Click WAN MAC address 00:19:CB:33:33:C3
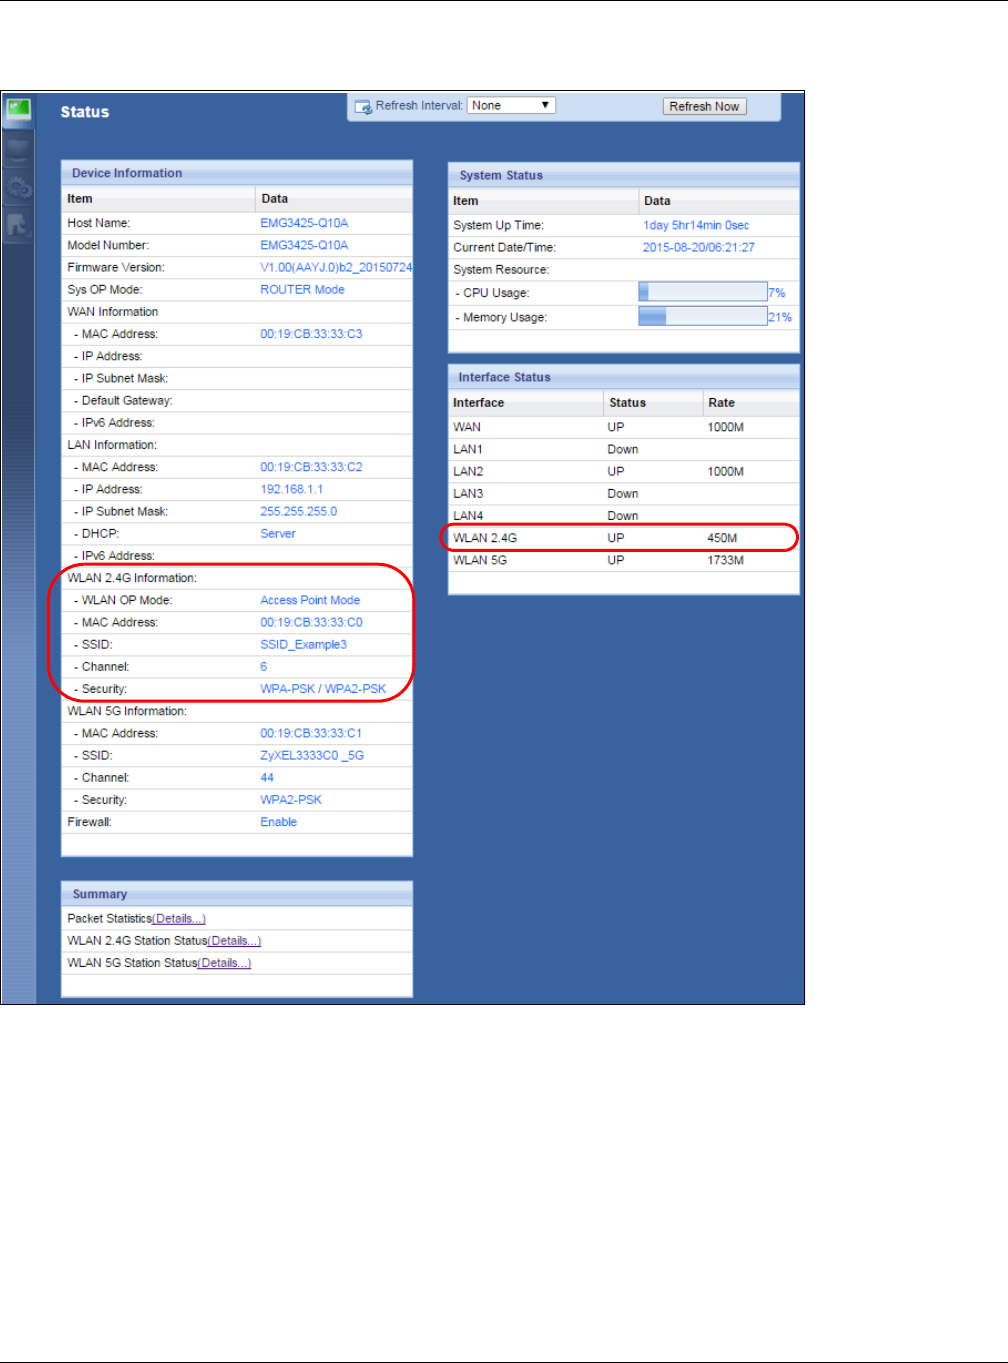The image size is (1008, 1363). pyautogui.click(x=311, y=334)
